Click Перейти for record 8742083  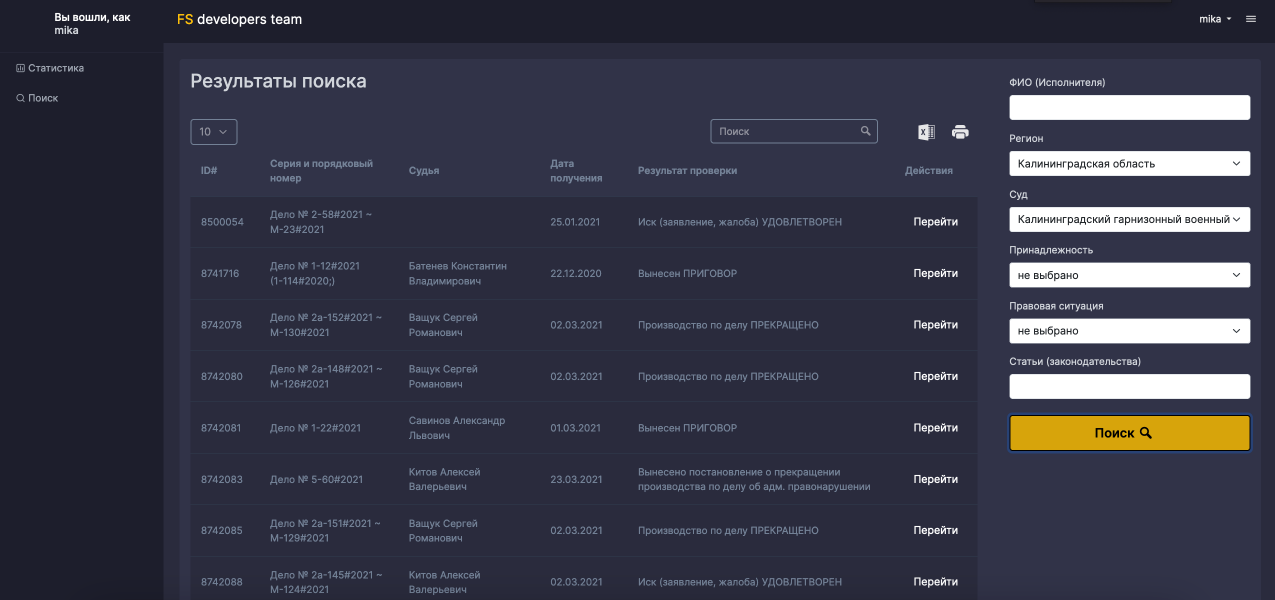935,479
